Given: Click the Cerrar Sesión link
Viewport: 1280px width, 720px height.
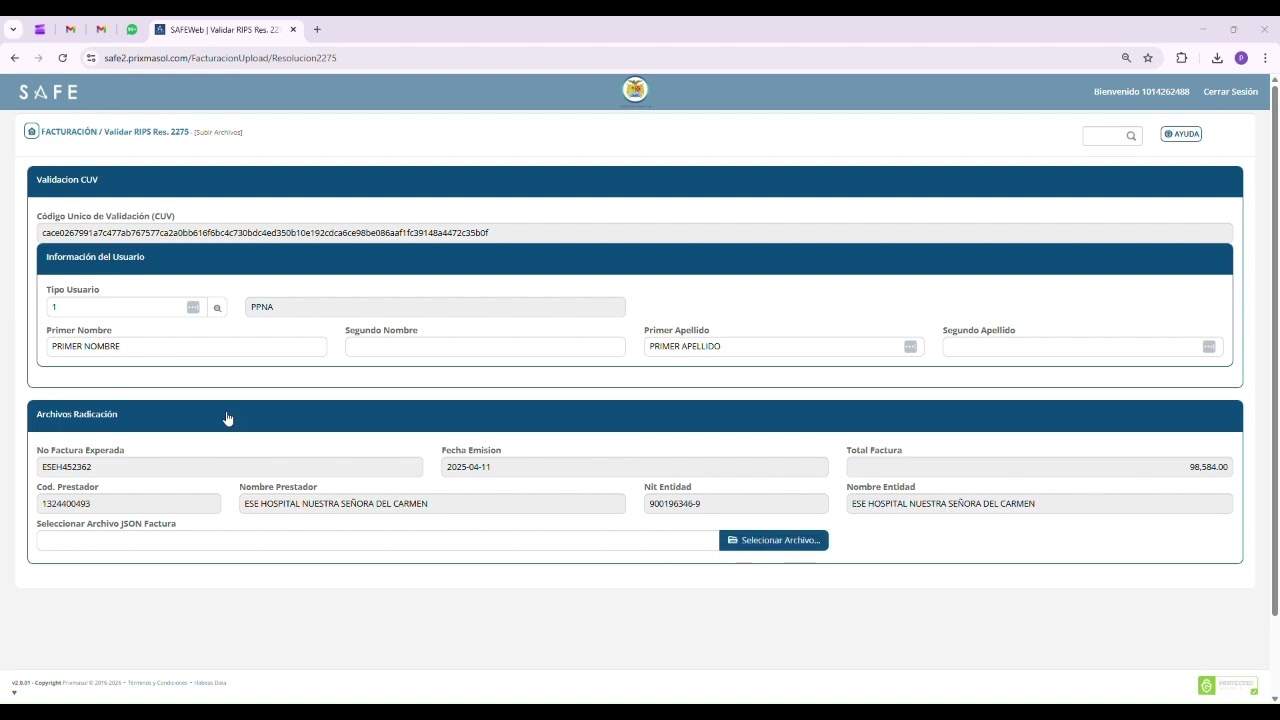Looking at the screenshot, I should coord(1230,92).
